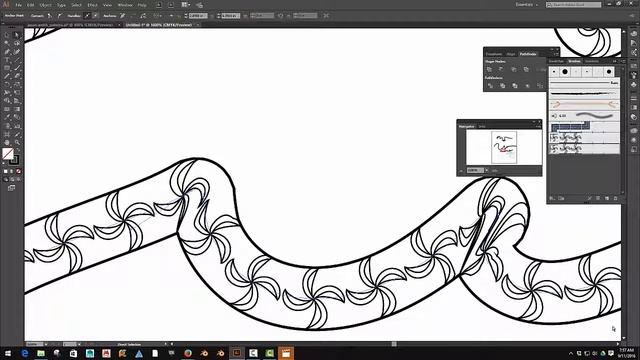Switch to Swatches tab
Screen dimensions: 640x360
coord(556,61)
